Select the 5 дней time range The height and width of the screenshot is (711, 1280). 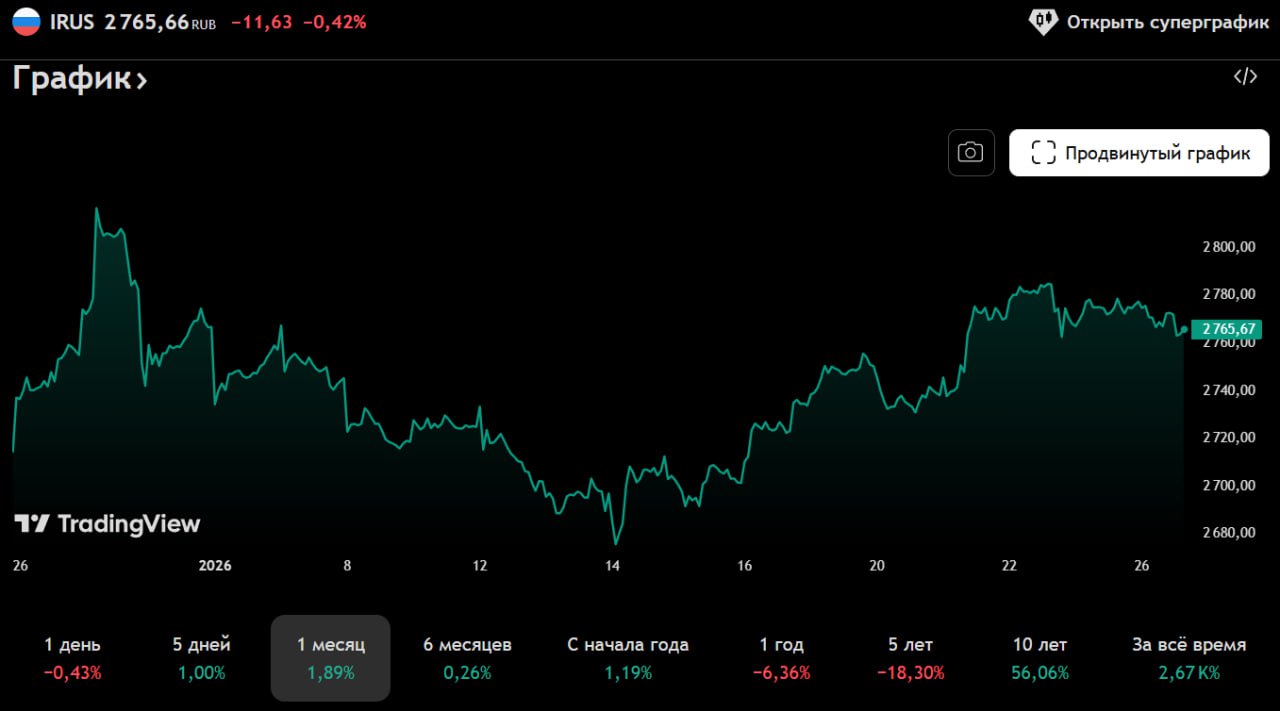(x=202, y=658)
